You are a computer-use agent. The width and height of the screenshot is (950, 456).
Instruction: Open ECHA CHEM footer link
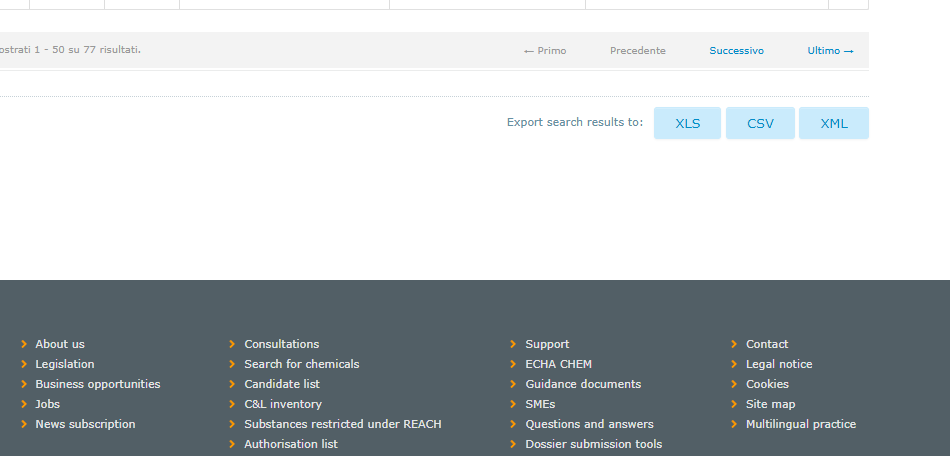[558, 364]
